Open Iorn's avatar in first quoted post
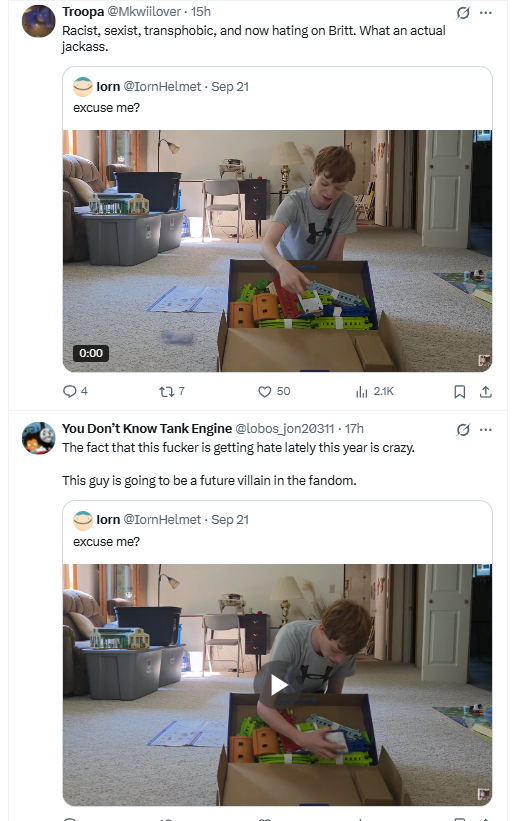 tap(83, 86)
